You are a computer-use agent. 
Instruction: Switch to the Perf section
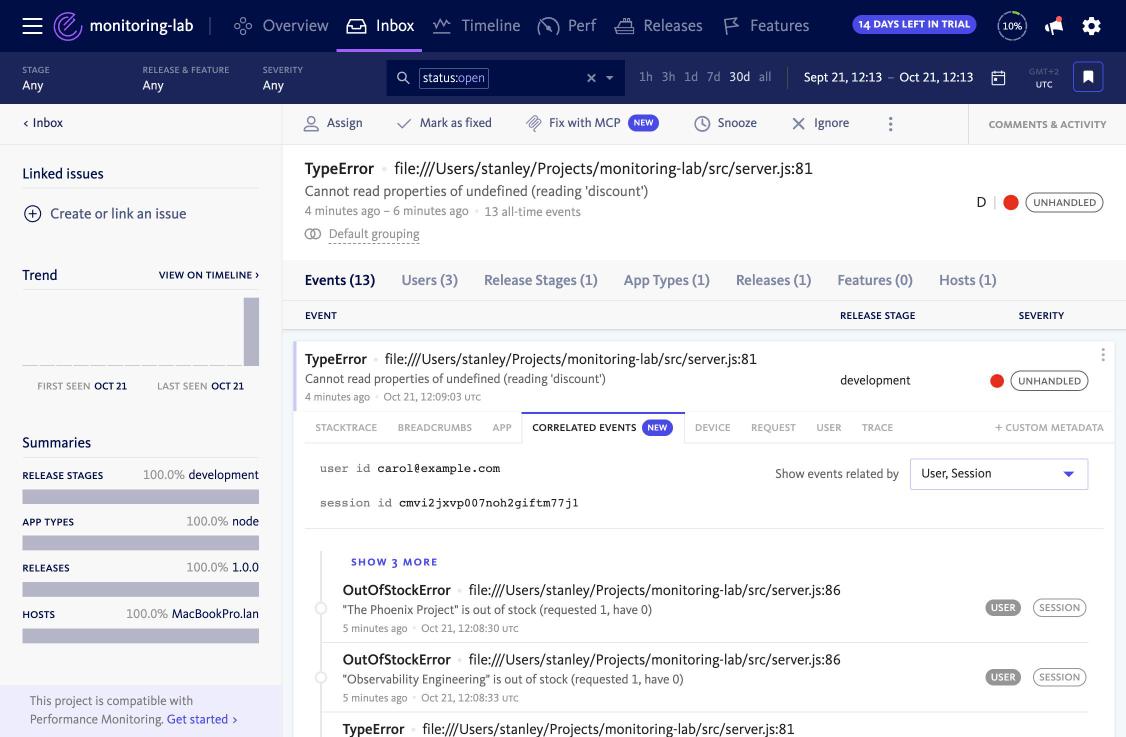click(567, 26)
